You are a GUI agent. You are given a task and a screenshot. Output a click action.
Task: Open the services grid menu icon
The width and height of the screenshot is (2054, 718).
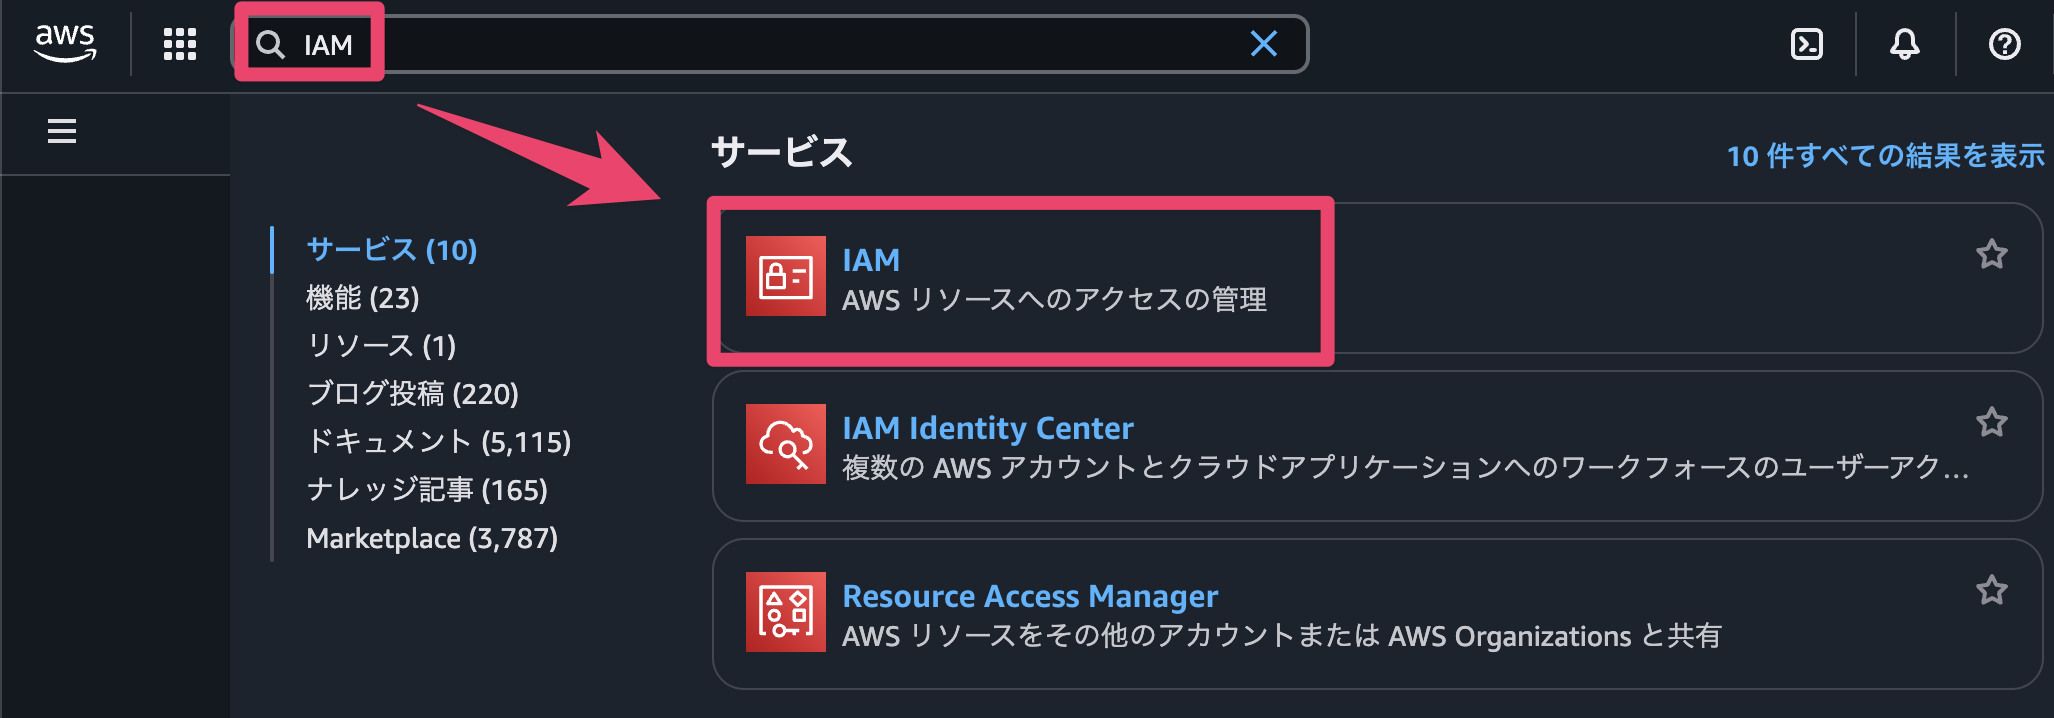180,44
